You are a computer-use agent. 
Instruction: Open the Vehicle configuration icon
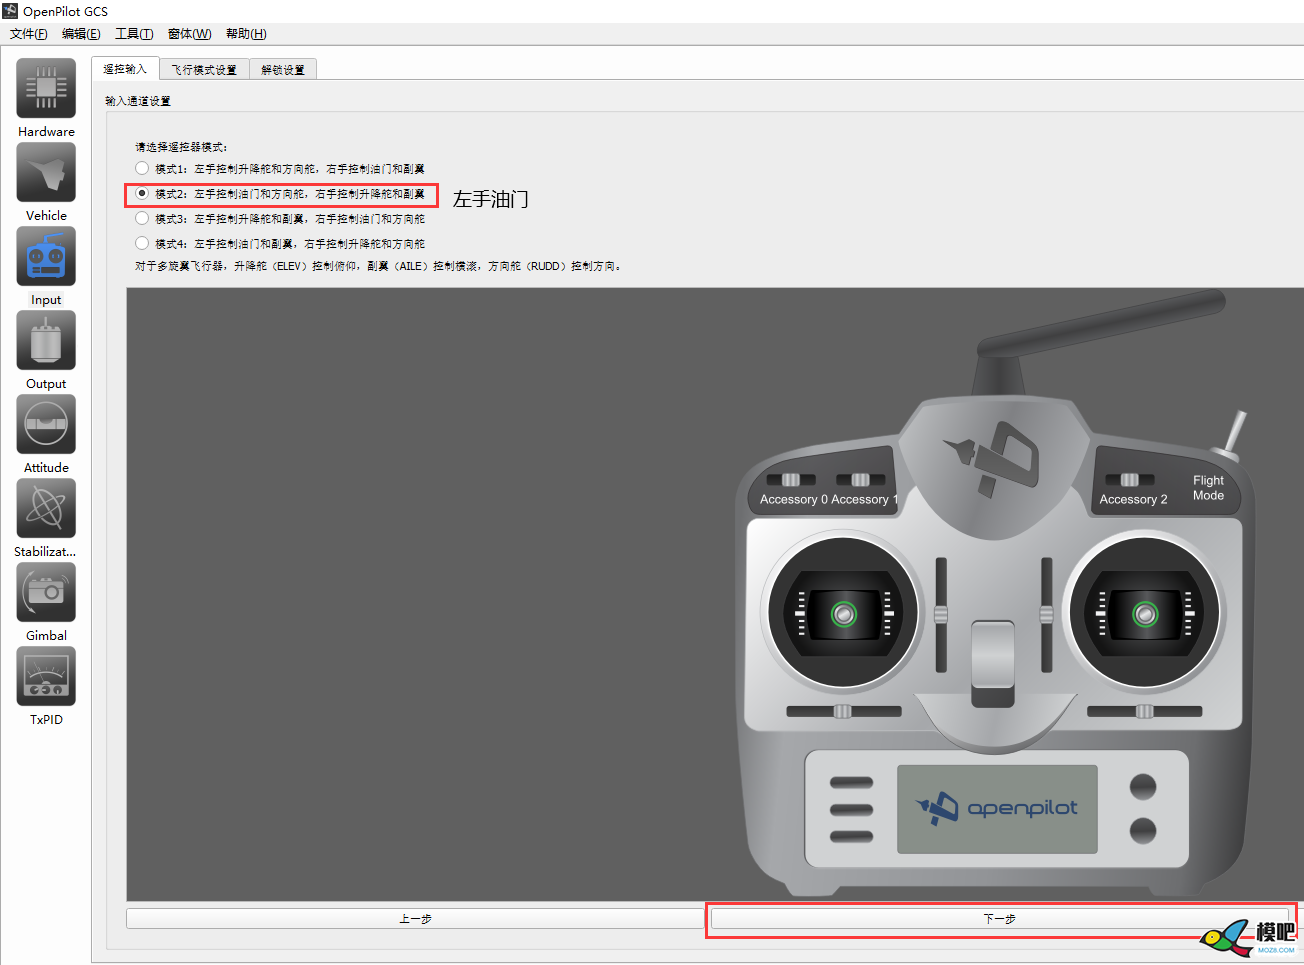pyautogui.click(x=46, y=172)
